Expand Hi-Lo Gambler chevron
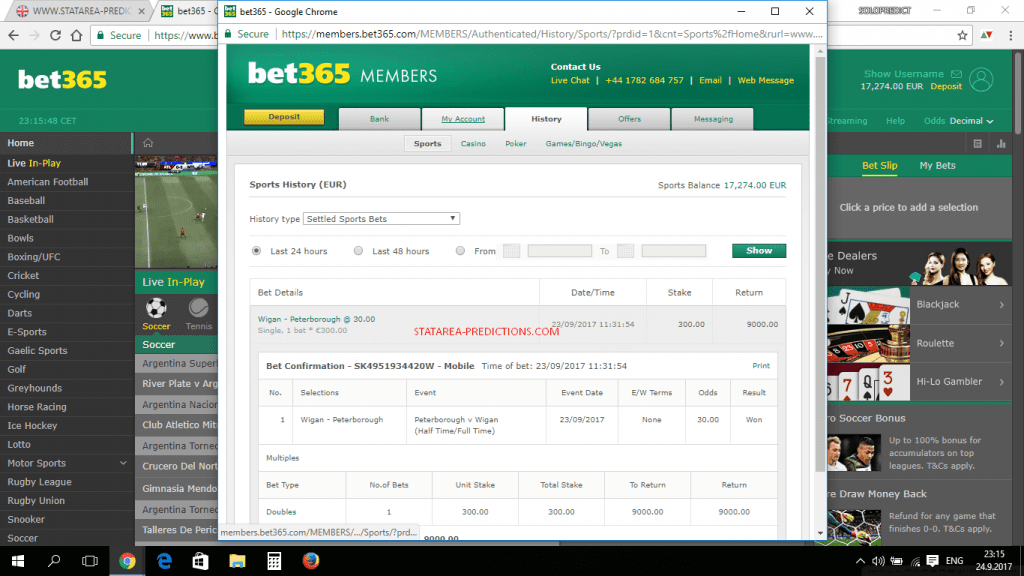The width and height of the screenshot is (1024, 576). (x=1002, y=381)
